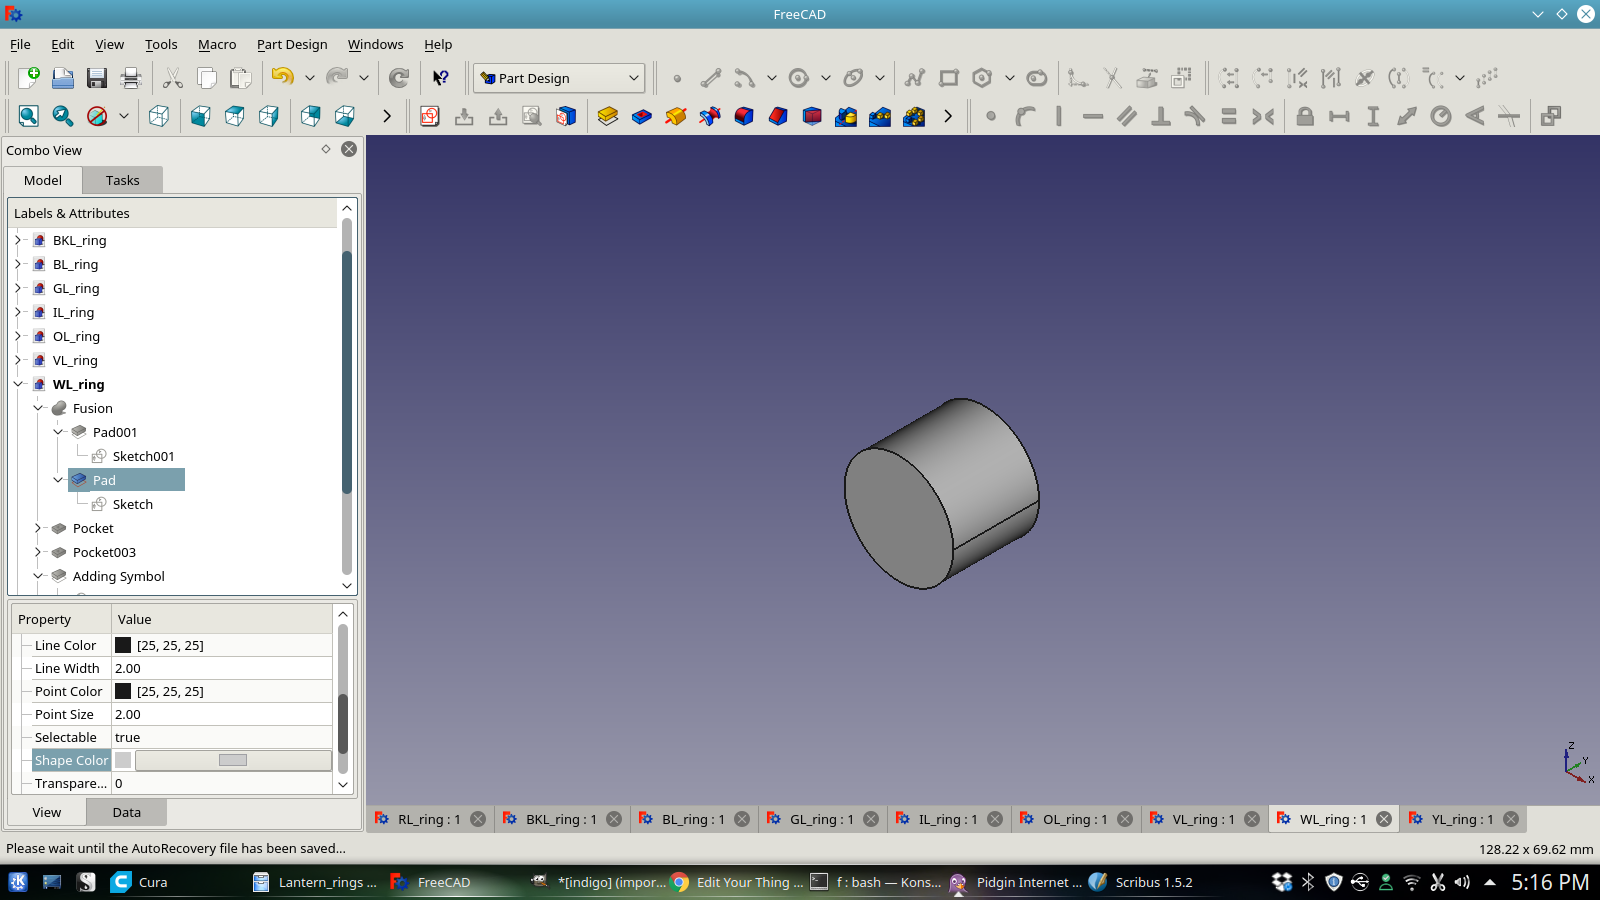Click the taskbar clock
This screenshot has width=1600, height=900.
1549,882
